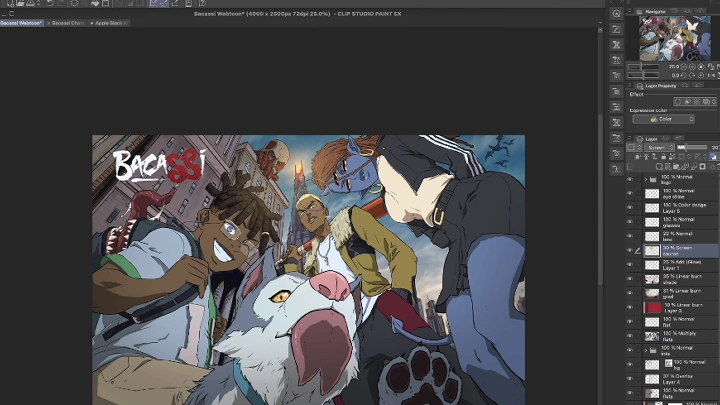Image resolution: width=720 pixels, height=405 pixels.
Task: Click the Navigator zoom out icon
Action: coord(684,67)
